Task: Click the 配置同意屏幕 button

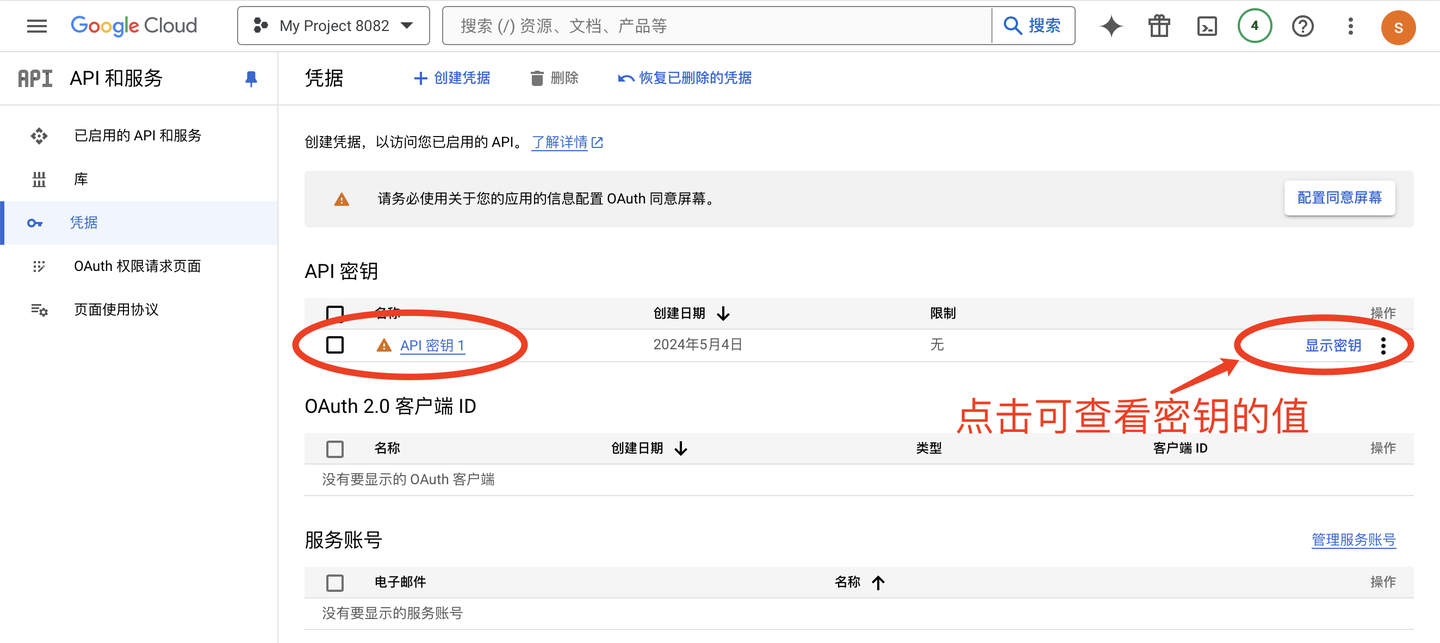Action: [x=1339, y=198]
